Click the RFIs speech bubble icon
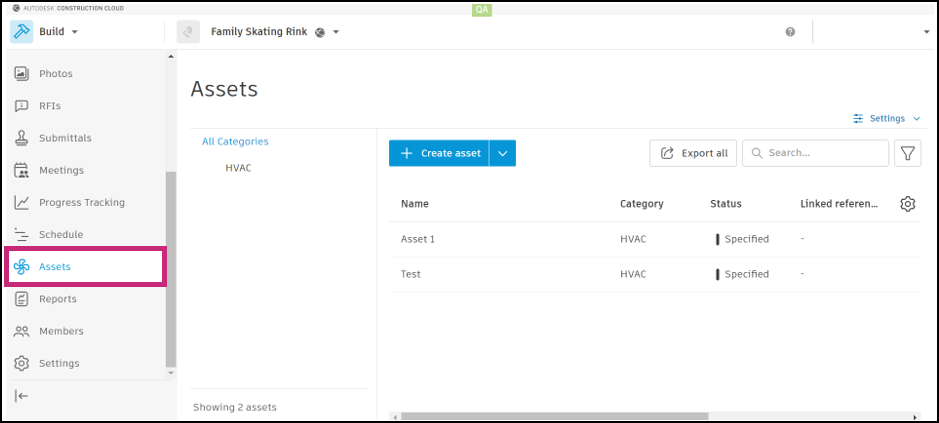Screen dimensions: 939x423 [x=21, y=106]
